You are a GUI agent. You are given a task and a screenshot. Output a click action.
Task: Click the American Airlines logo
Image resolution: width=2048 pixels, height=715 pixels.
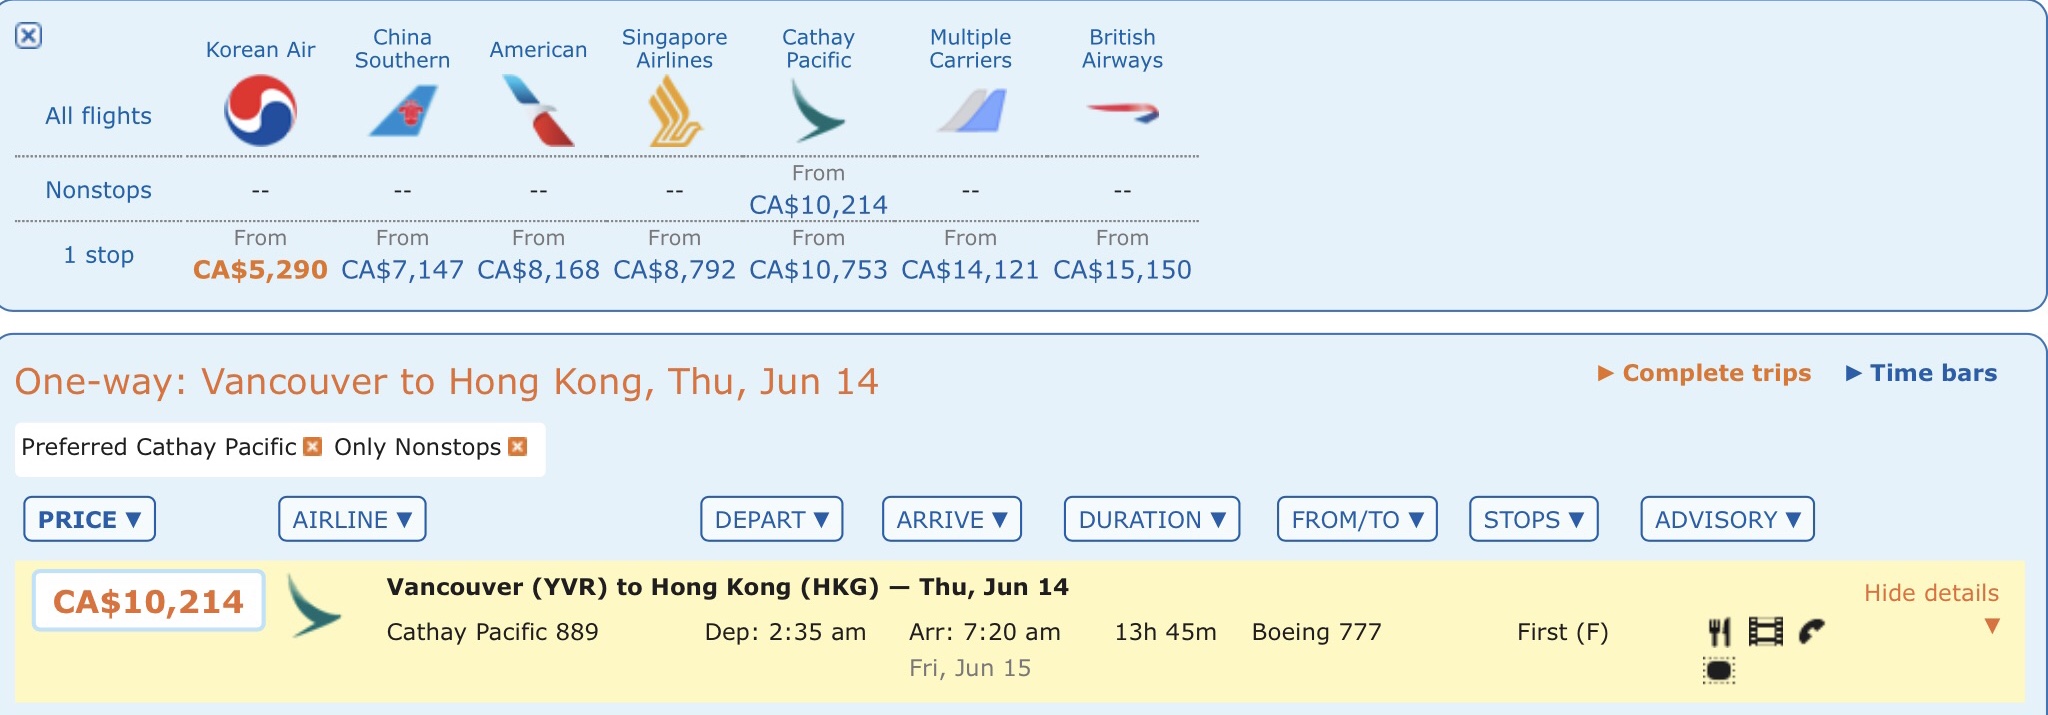pos(538,111)
